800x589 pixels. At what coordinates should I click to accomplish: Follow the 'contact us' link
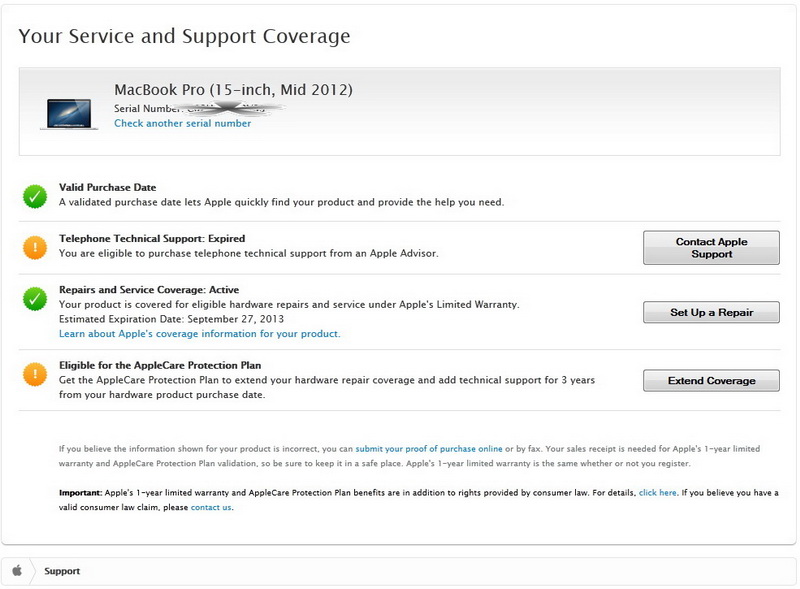[211, 507]
